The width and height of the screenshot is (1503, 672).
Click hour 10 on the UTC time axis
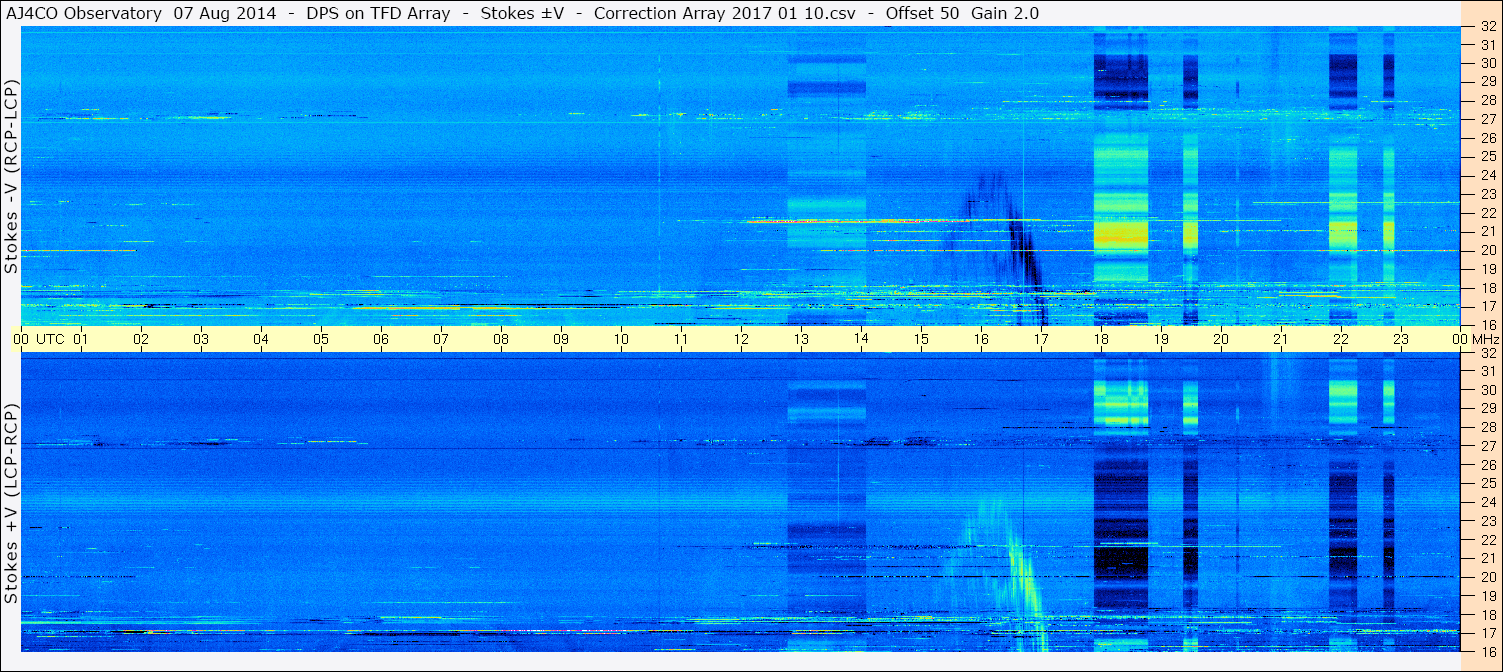[x=621, y=339]
